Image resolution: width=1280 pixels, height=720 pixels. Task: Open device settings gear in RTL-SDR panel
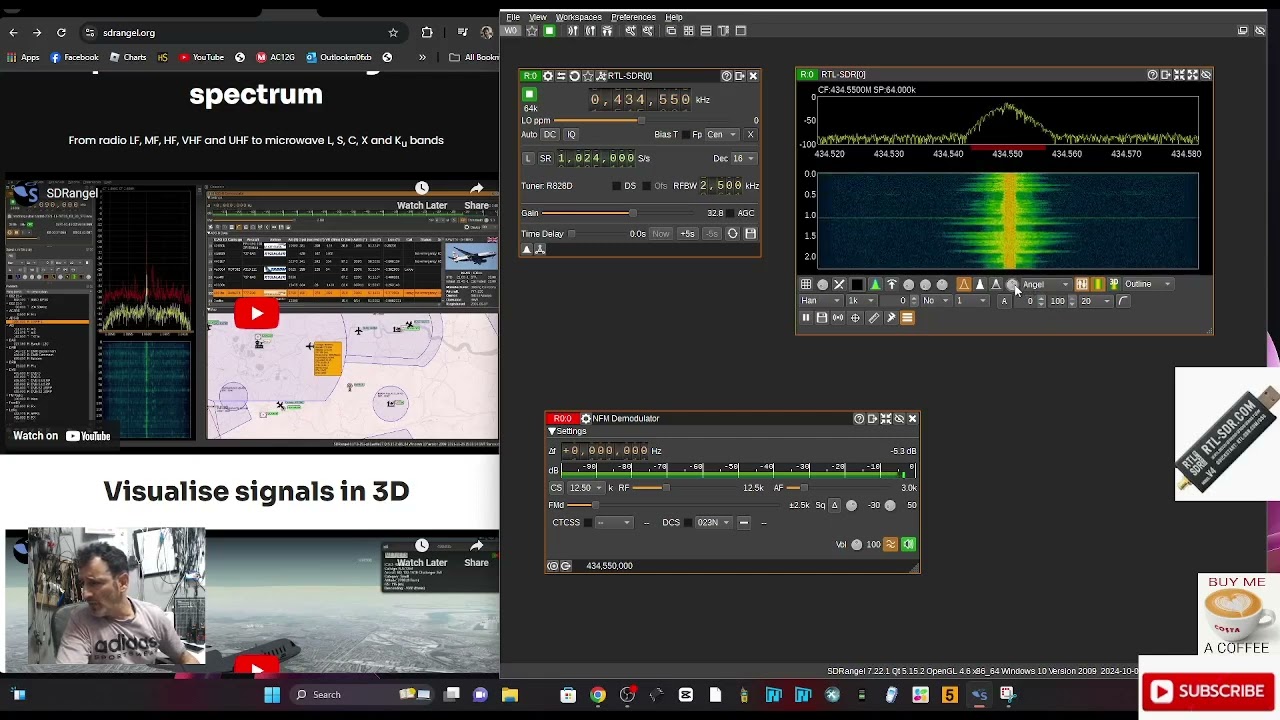click(x=547, y=76)
